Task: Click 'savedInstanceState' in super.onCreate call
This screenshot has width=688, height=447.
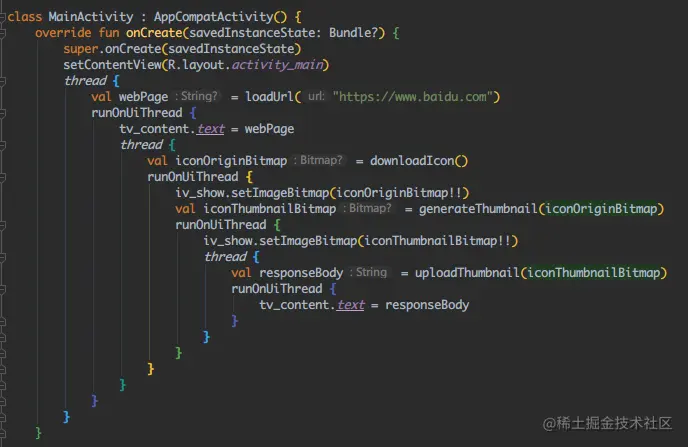Action: [231, 49]
